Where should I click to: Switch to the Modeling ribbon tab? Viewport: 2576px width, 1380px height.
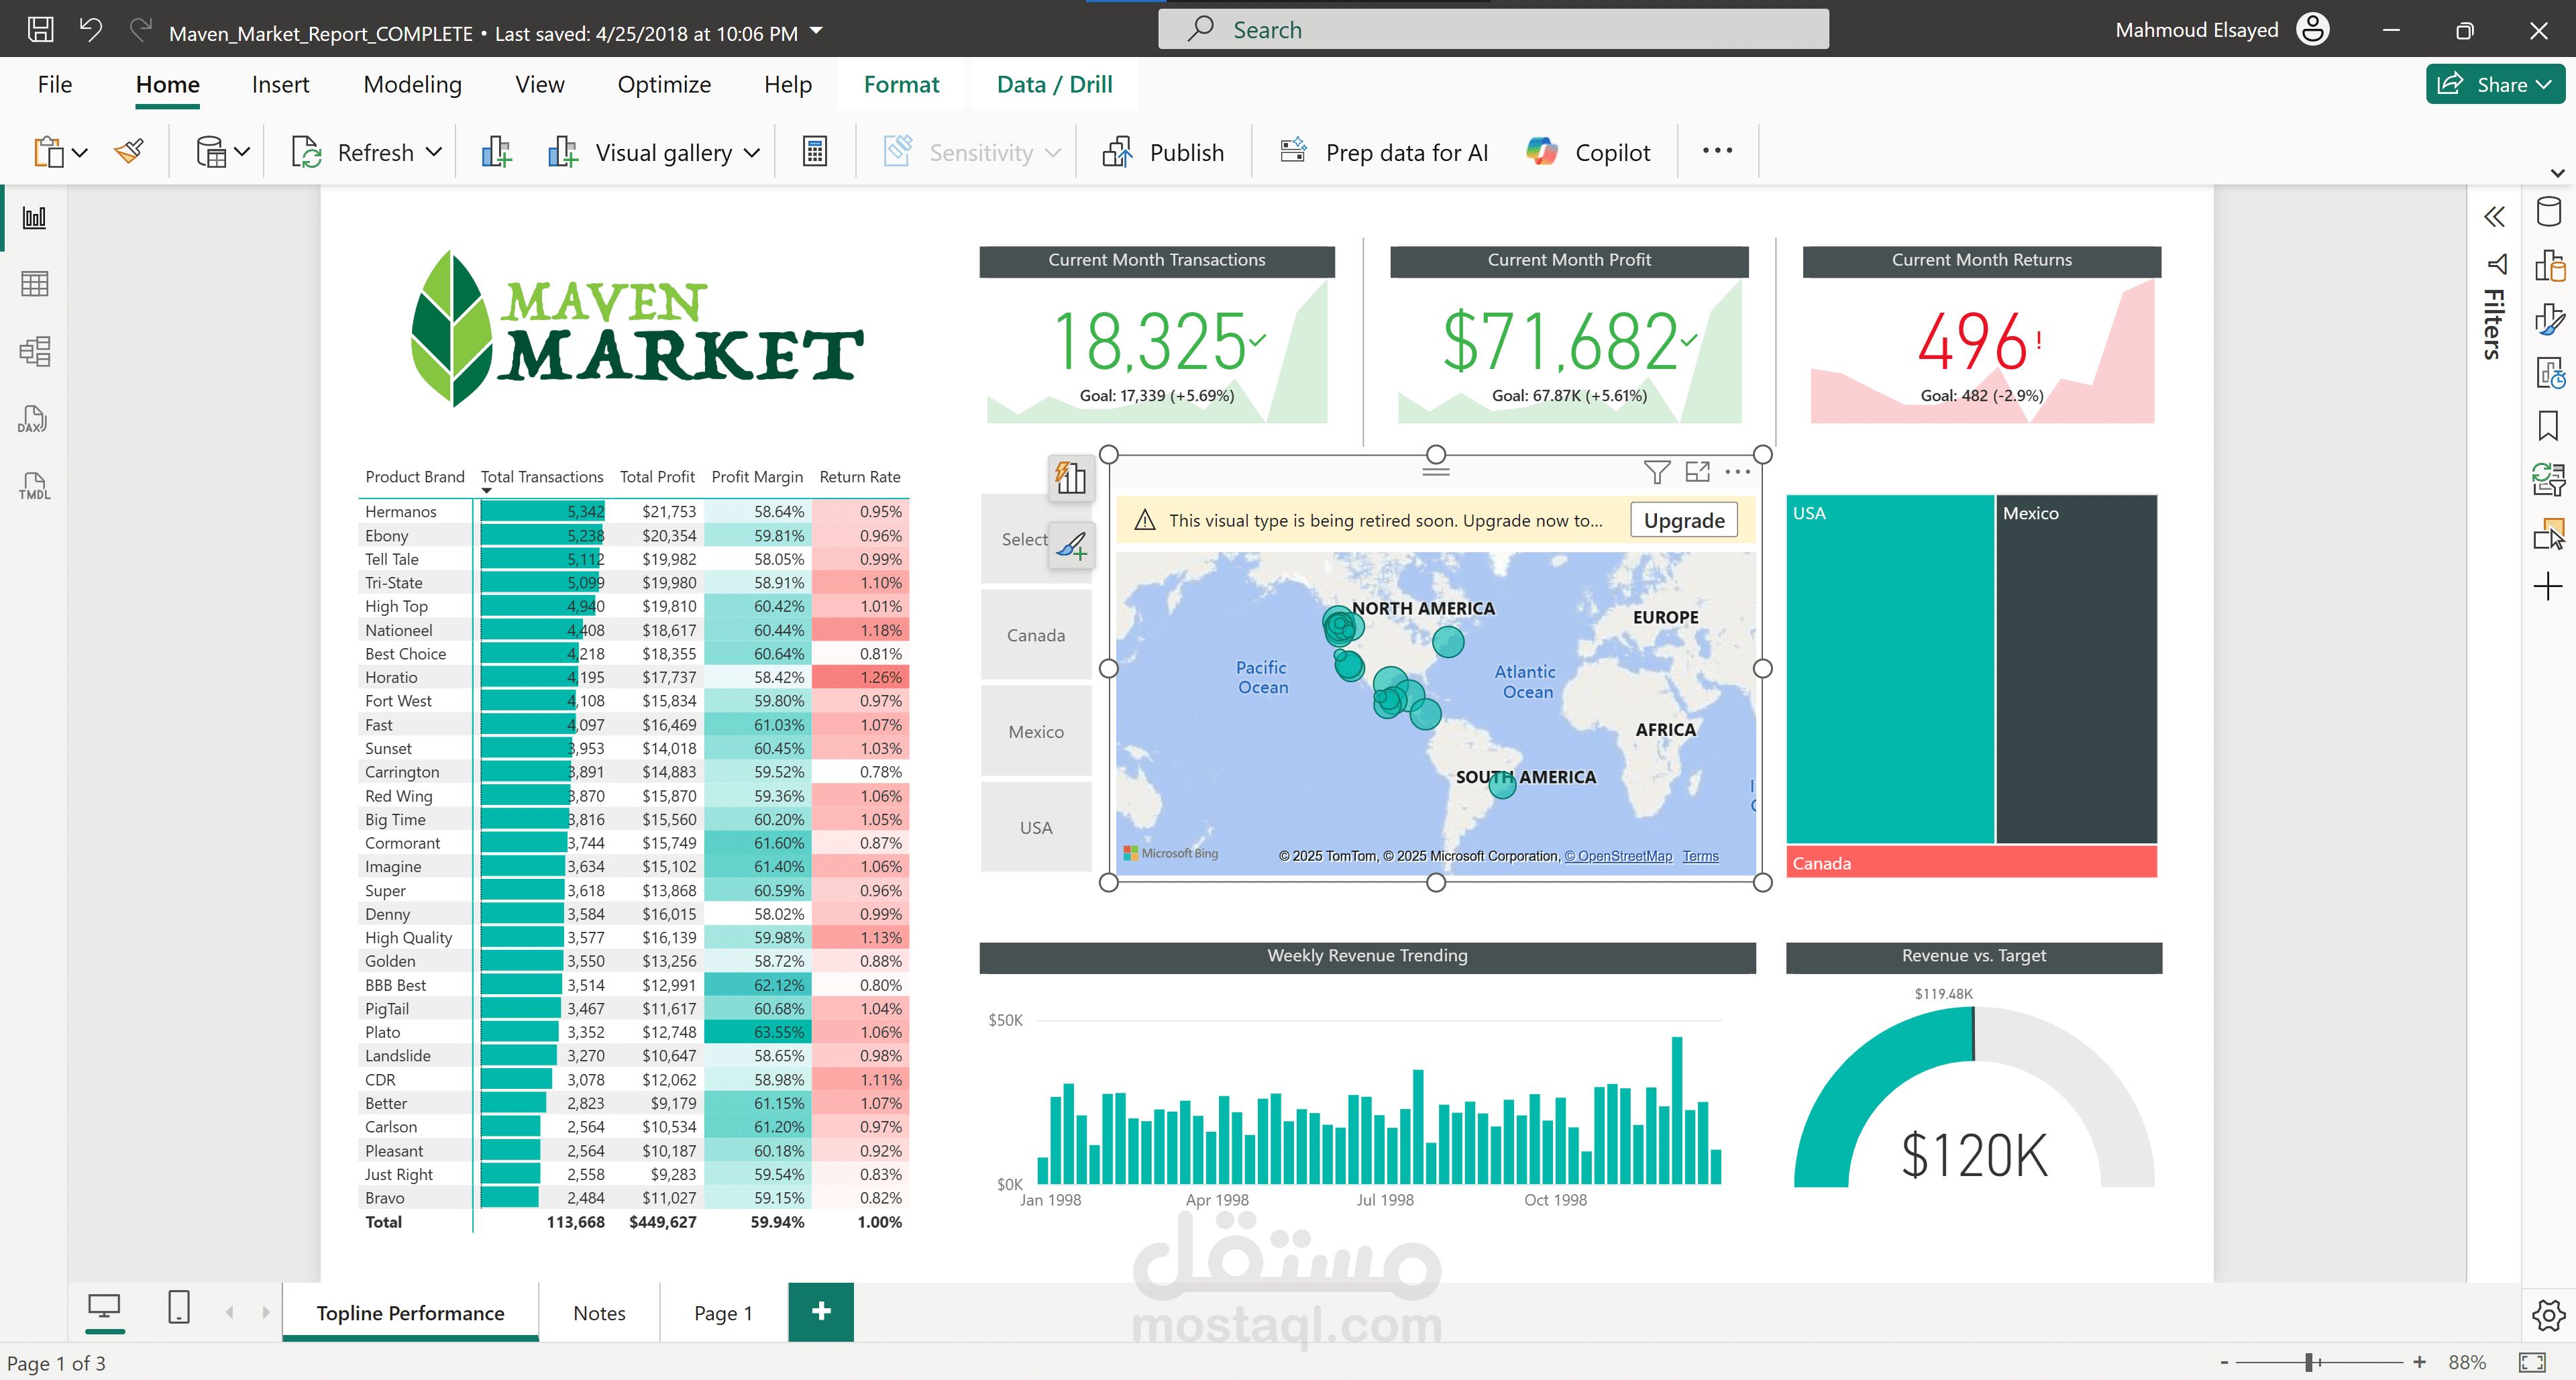tap(412, 85)
